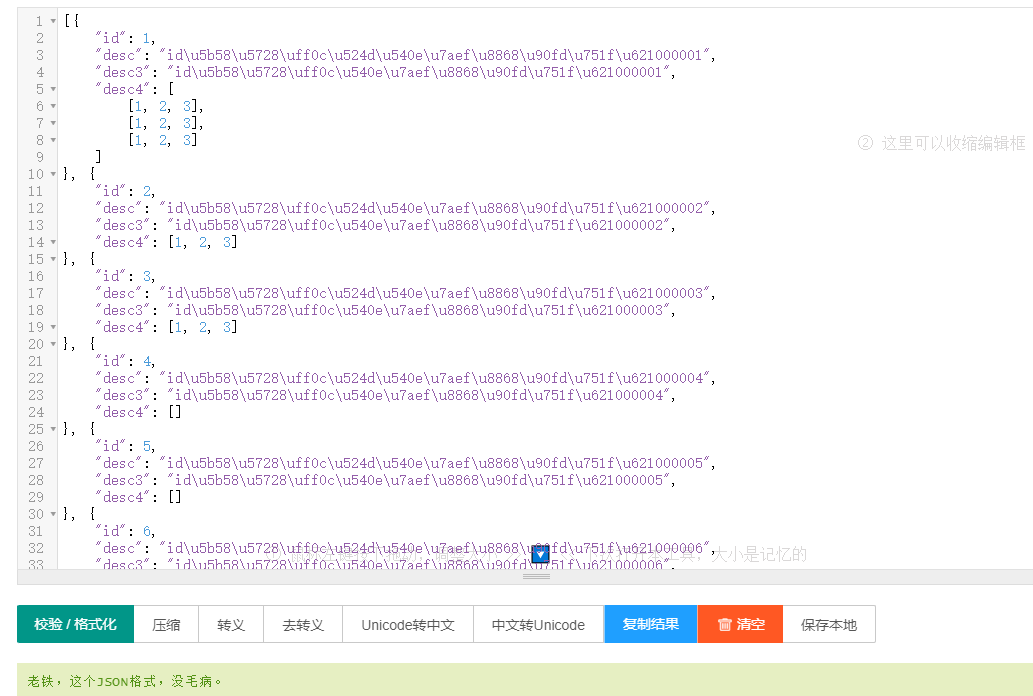Collapse the root JSON array on line 1
1033x696 pixels.
click(x=52, y=20)
